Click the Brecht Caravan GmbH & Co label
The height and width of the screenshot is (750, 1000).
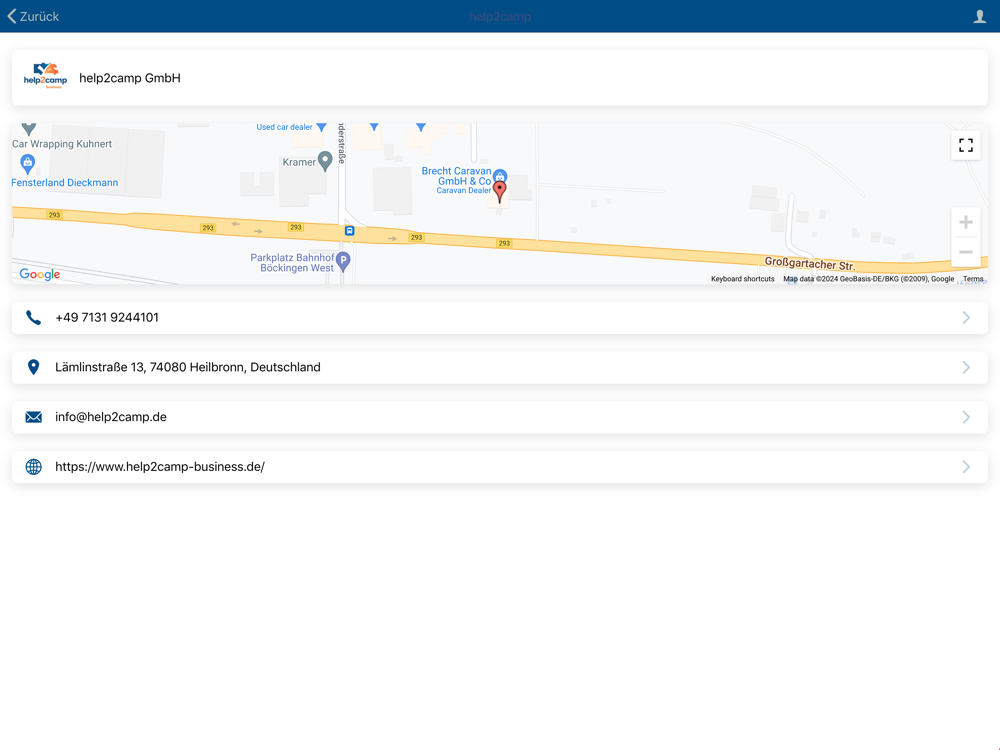click(457, 176)
